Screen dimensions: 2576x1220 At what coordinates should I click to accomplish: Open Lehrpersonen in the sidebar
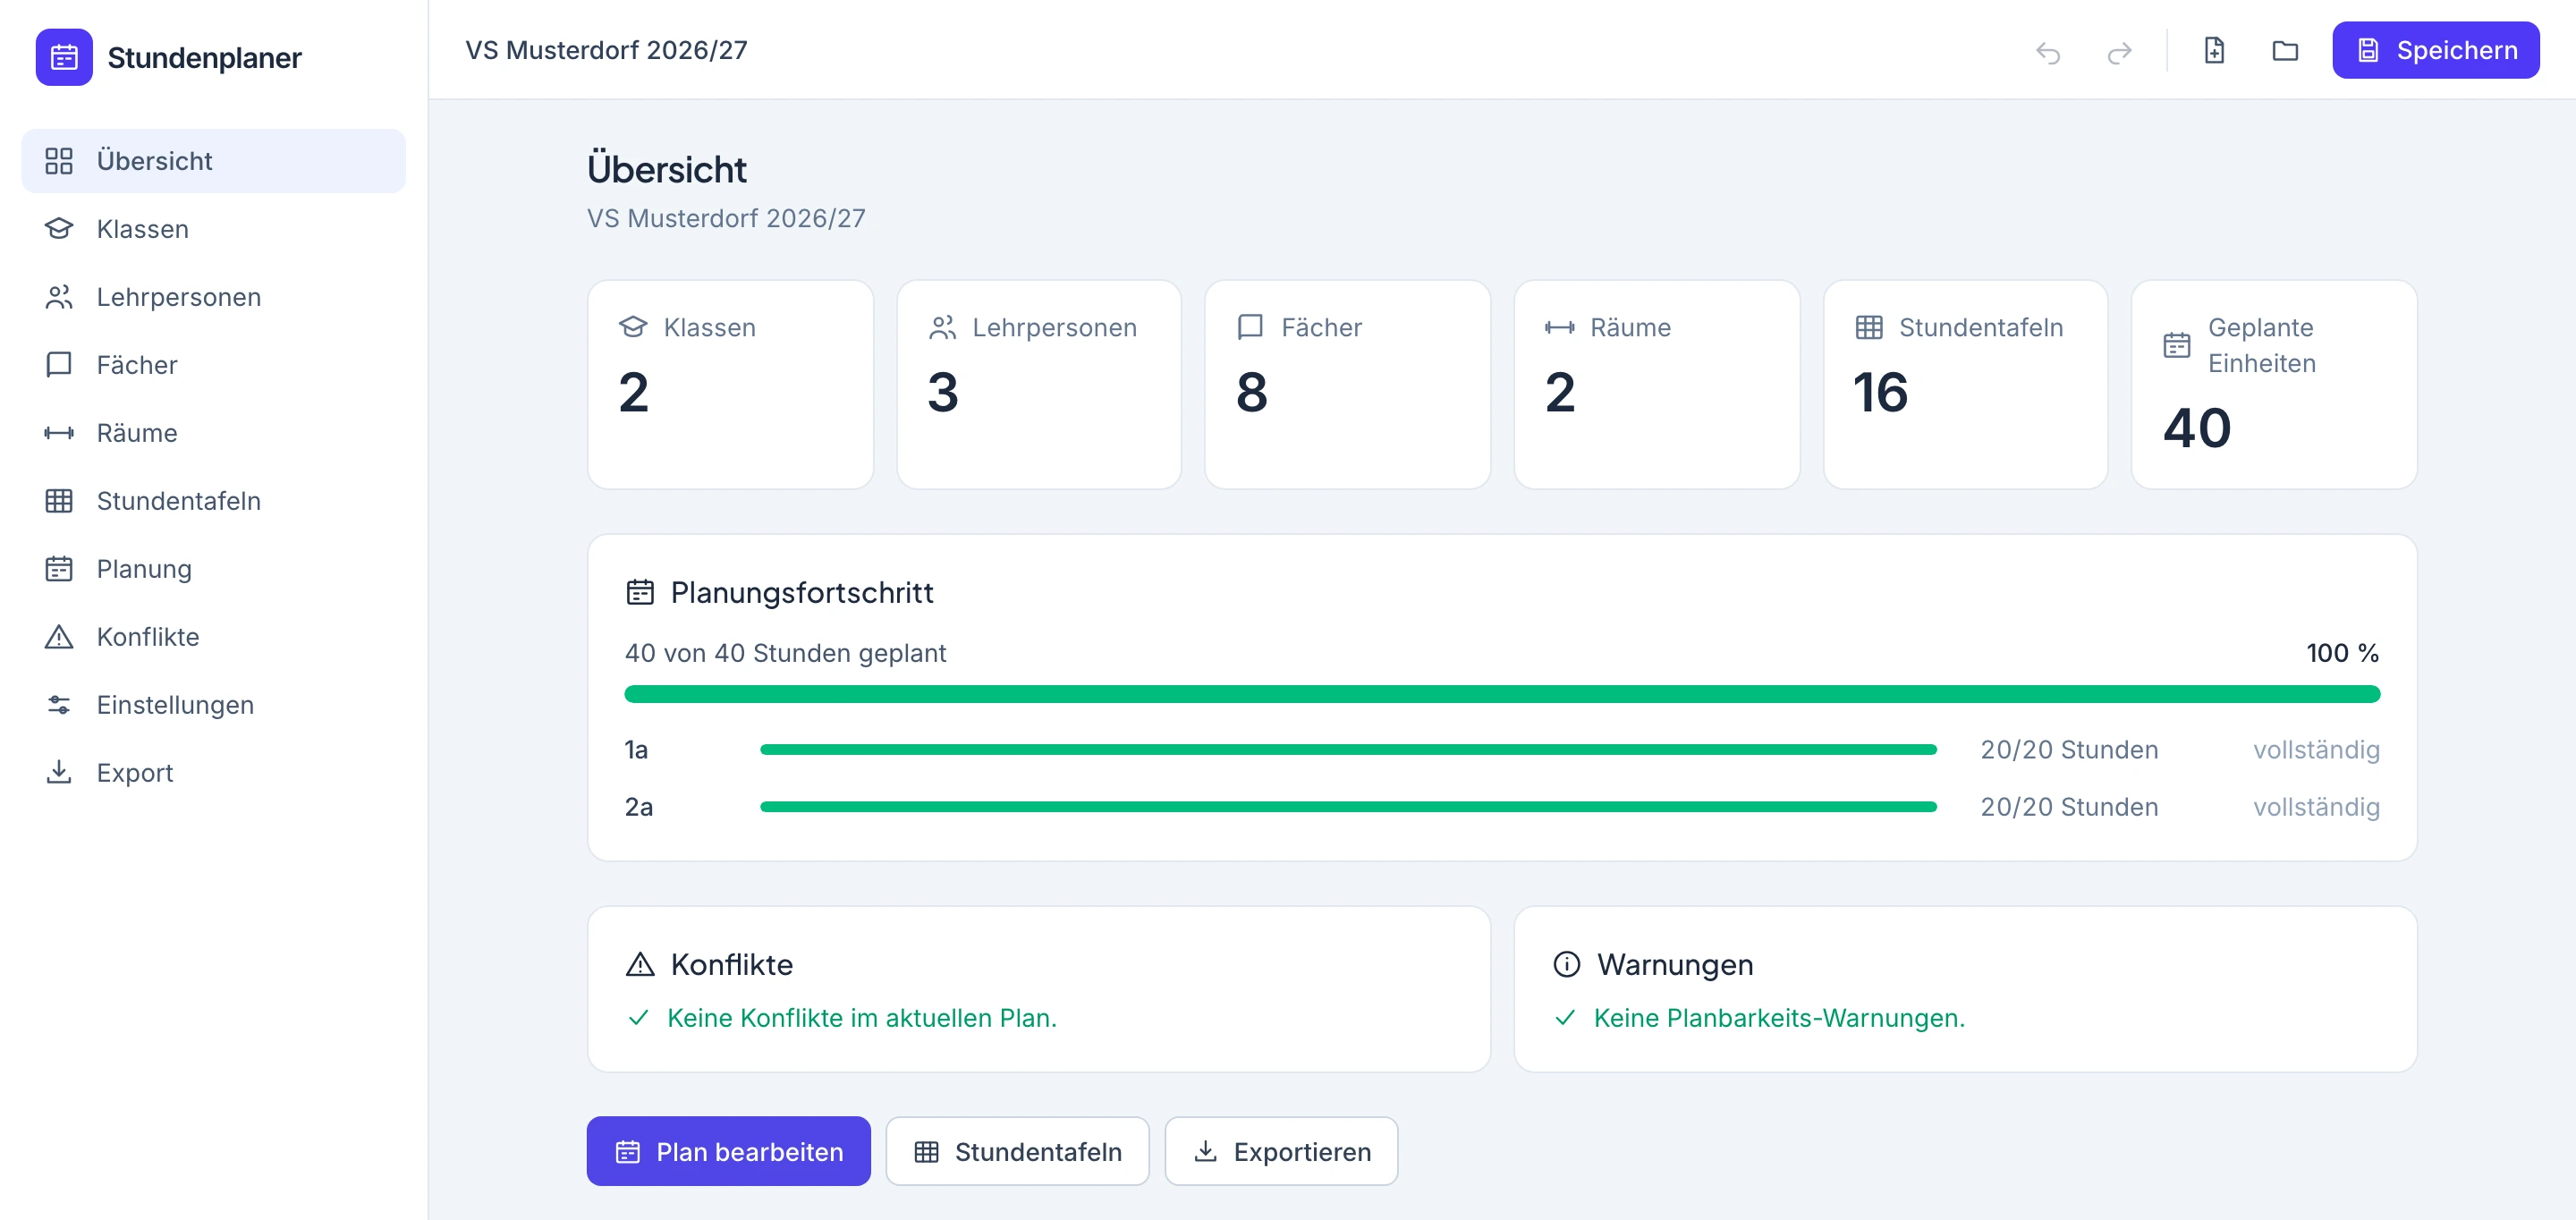214,297
